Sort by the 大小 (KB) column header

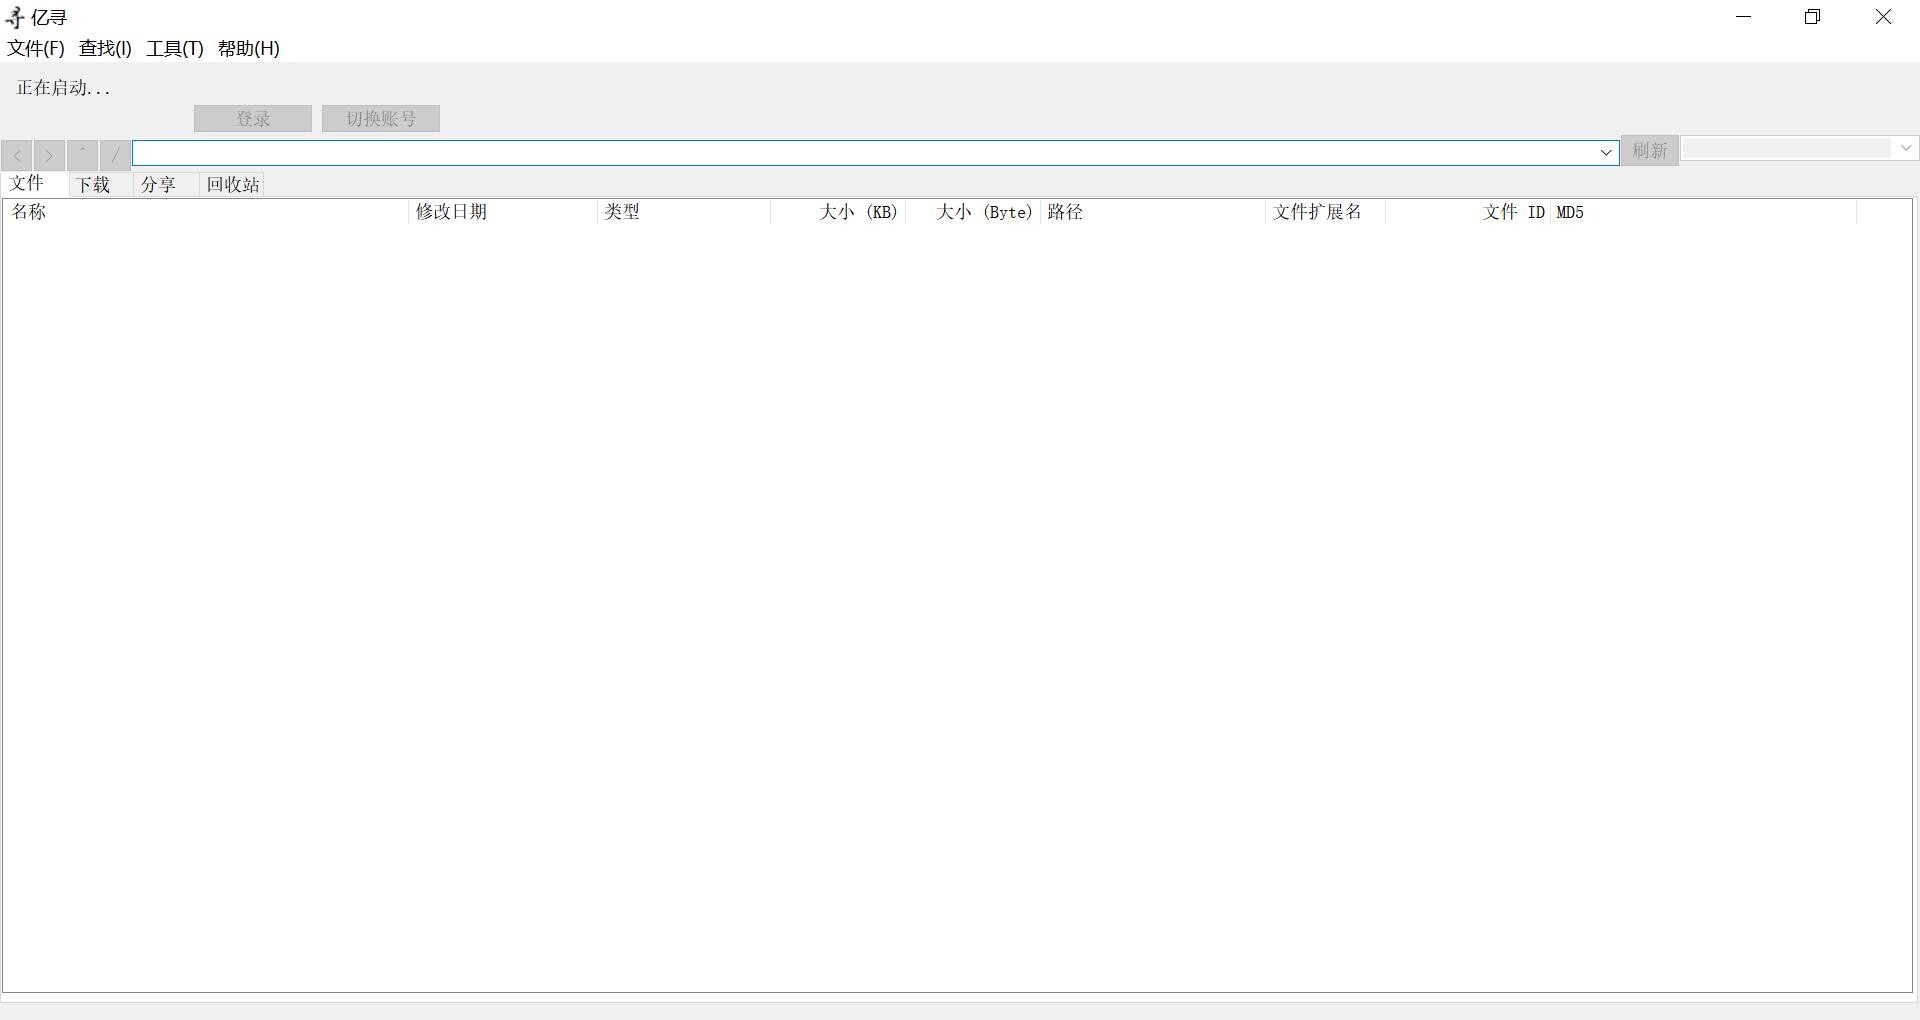(840, 212)
